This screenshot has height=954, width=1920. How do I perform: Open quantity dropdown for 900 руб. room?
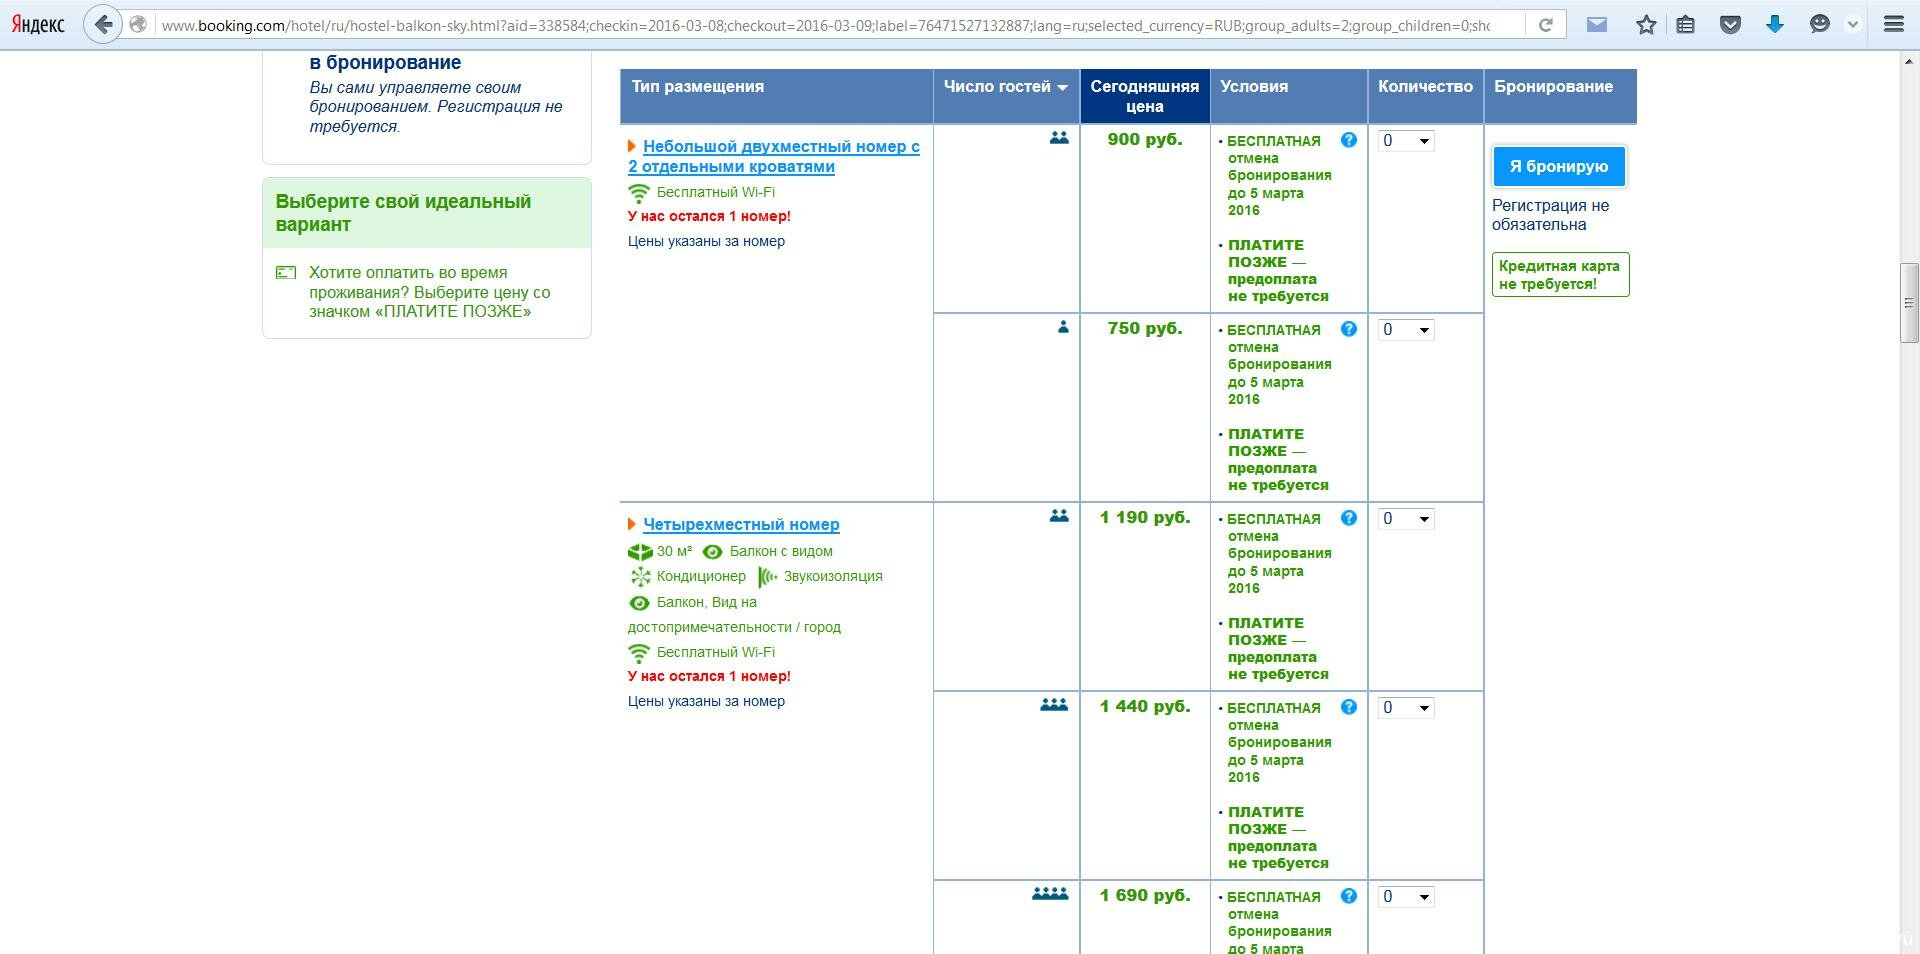click(1406, 141)
